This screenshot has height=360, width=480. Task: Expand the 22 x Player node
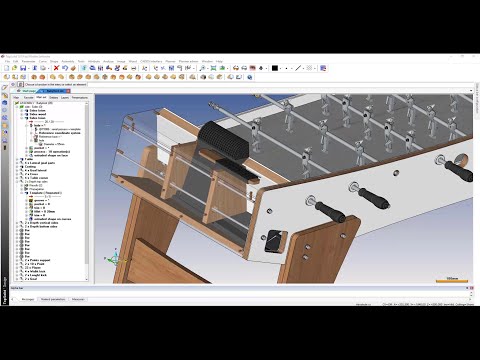click(17, 268)
